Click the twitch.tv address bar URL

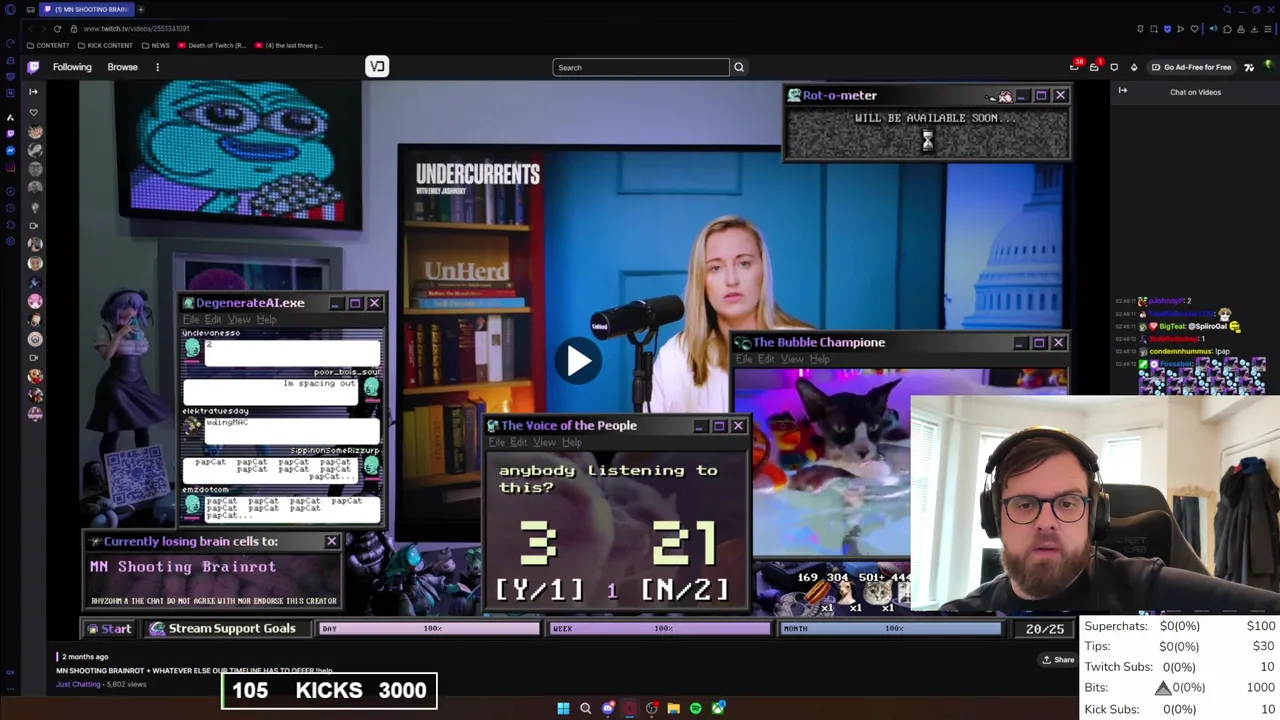136,28
